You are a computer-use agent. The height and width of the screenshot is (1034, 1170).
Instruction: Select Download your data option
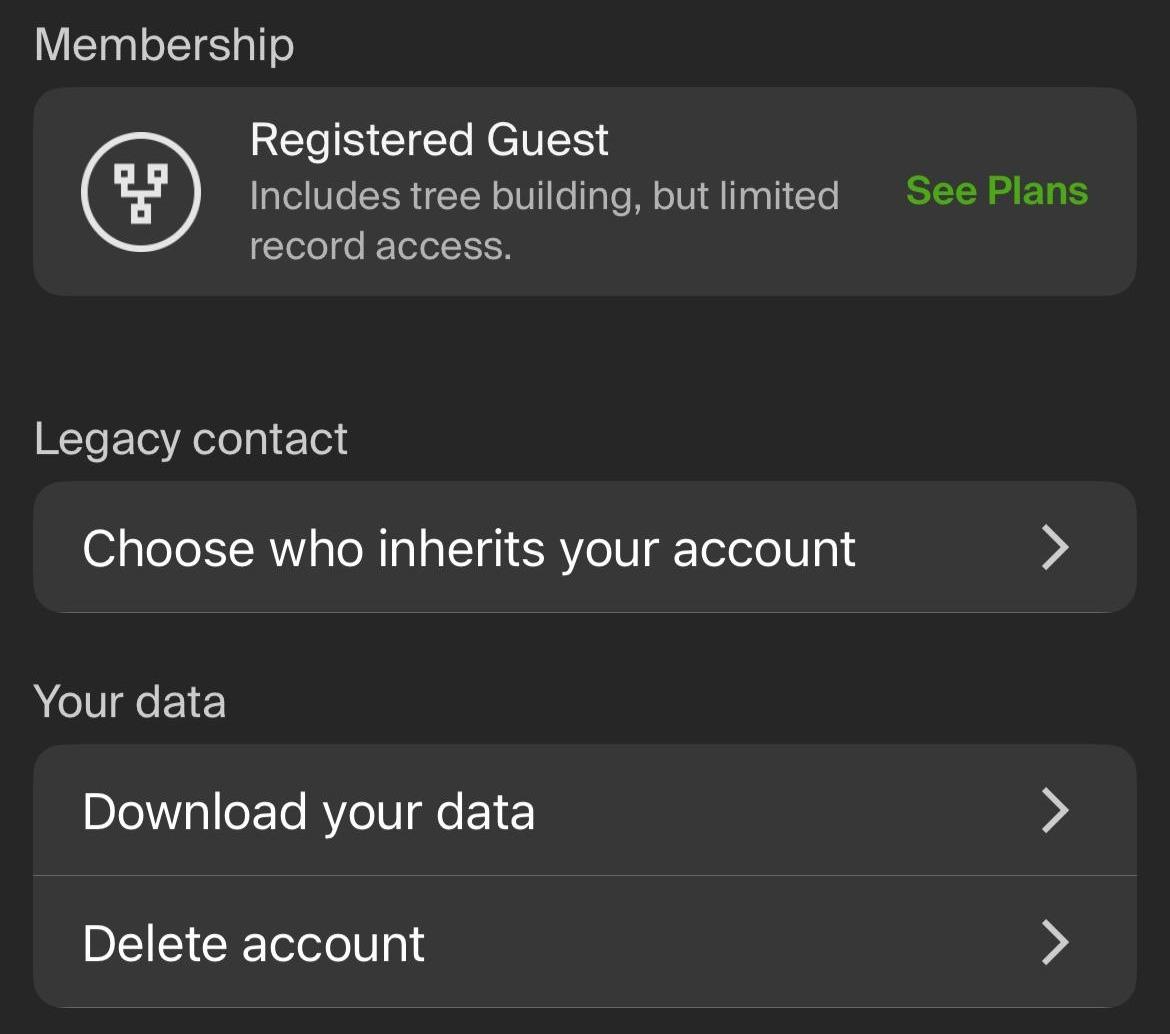click(584, 811)
